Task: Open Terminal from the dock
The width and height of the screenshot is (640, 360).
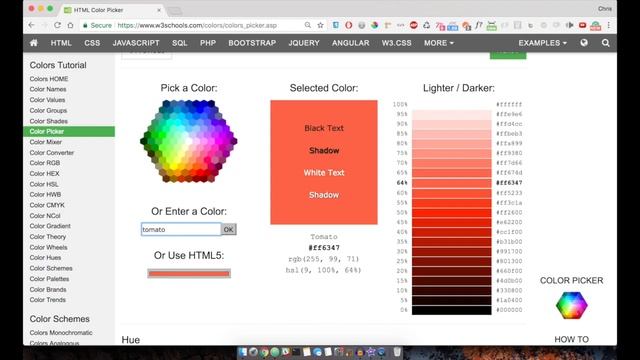Action: coord(296,352)
